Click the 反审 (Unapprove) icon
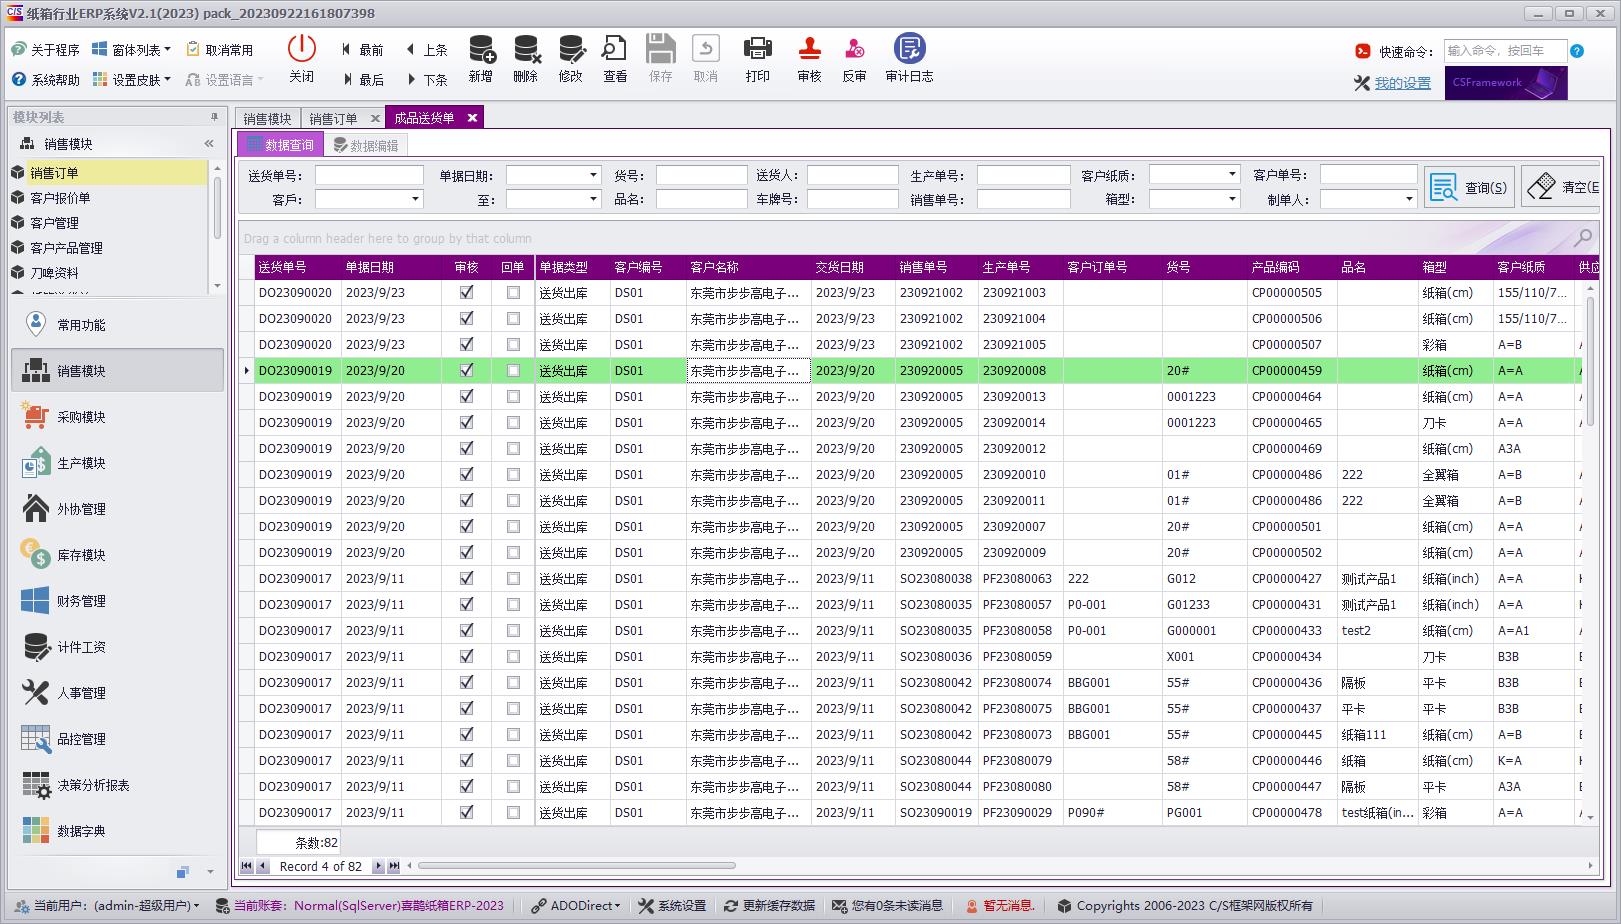The image size is (1621, 924). pyautogui.click(x=854, y=50)
